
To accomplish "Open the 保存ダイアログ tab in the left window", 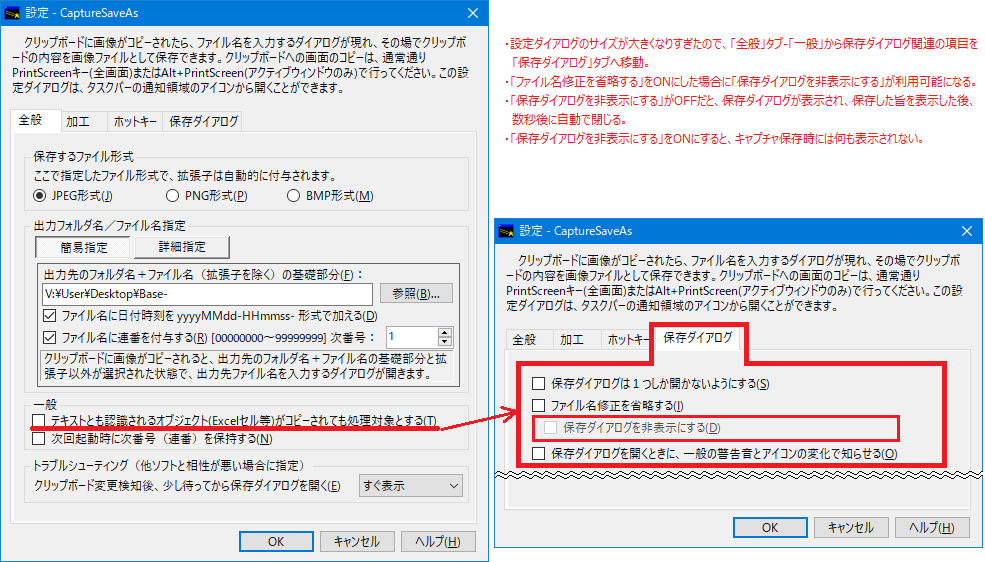I will pos(204,122).
